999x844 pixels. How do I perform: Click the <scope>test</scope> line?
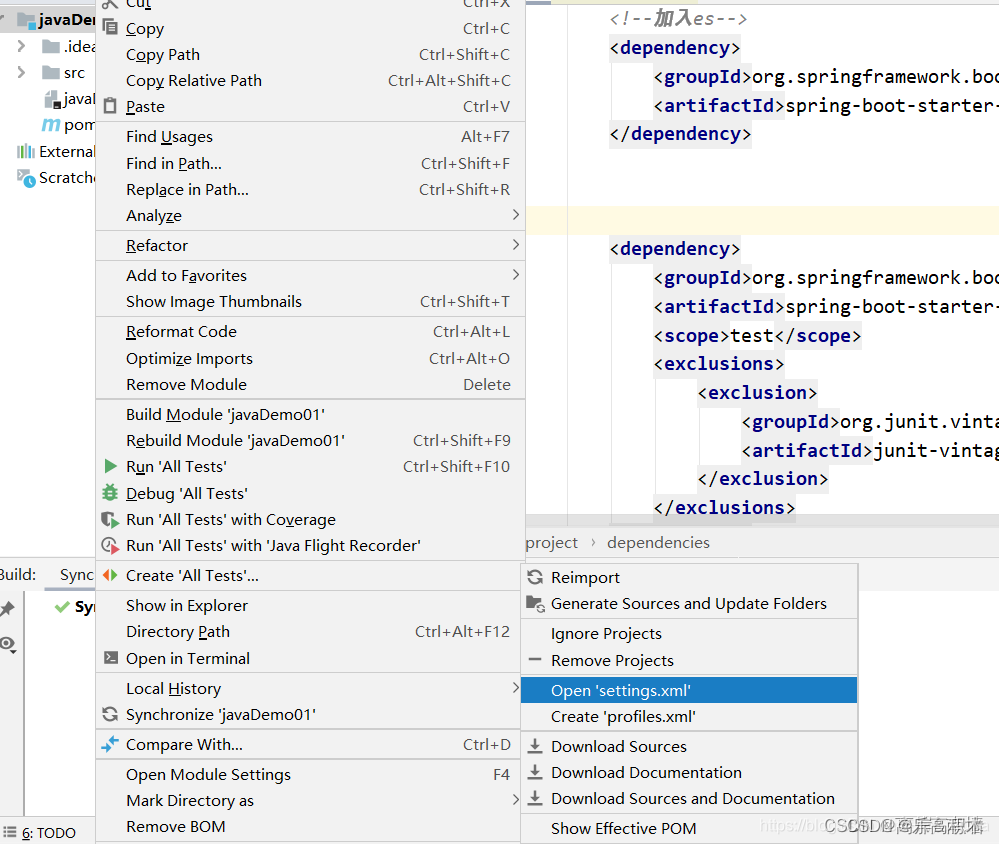757,336
